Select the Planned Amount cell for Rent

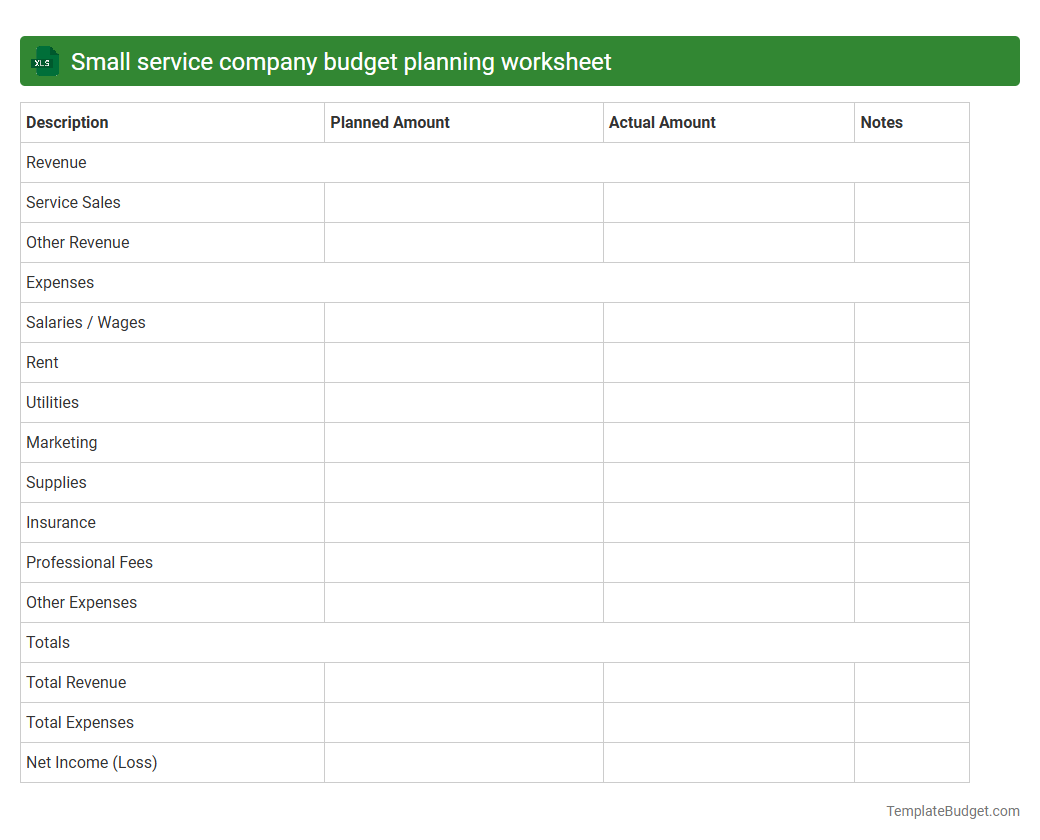463,362
